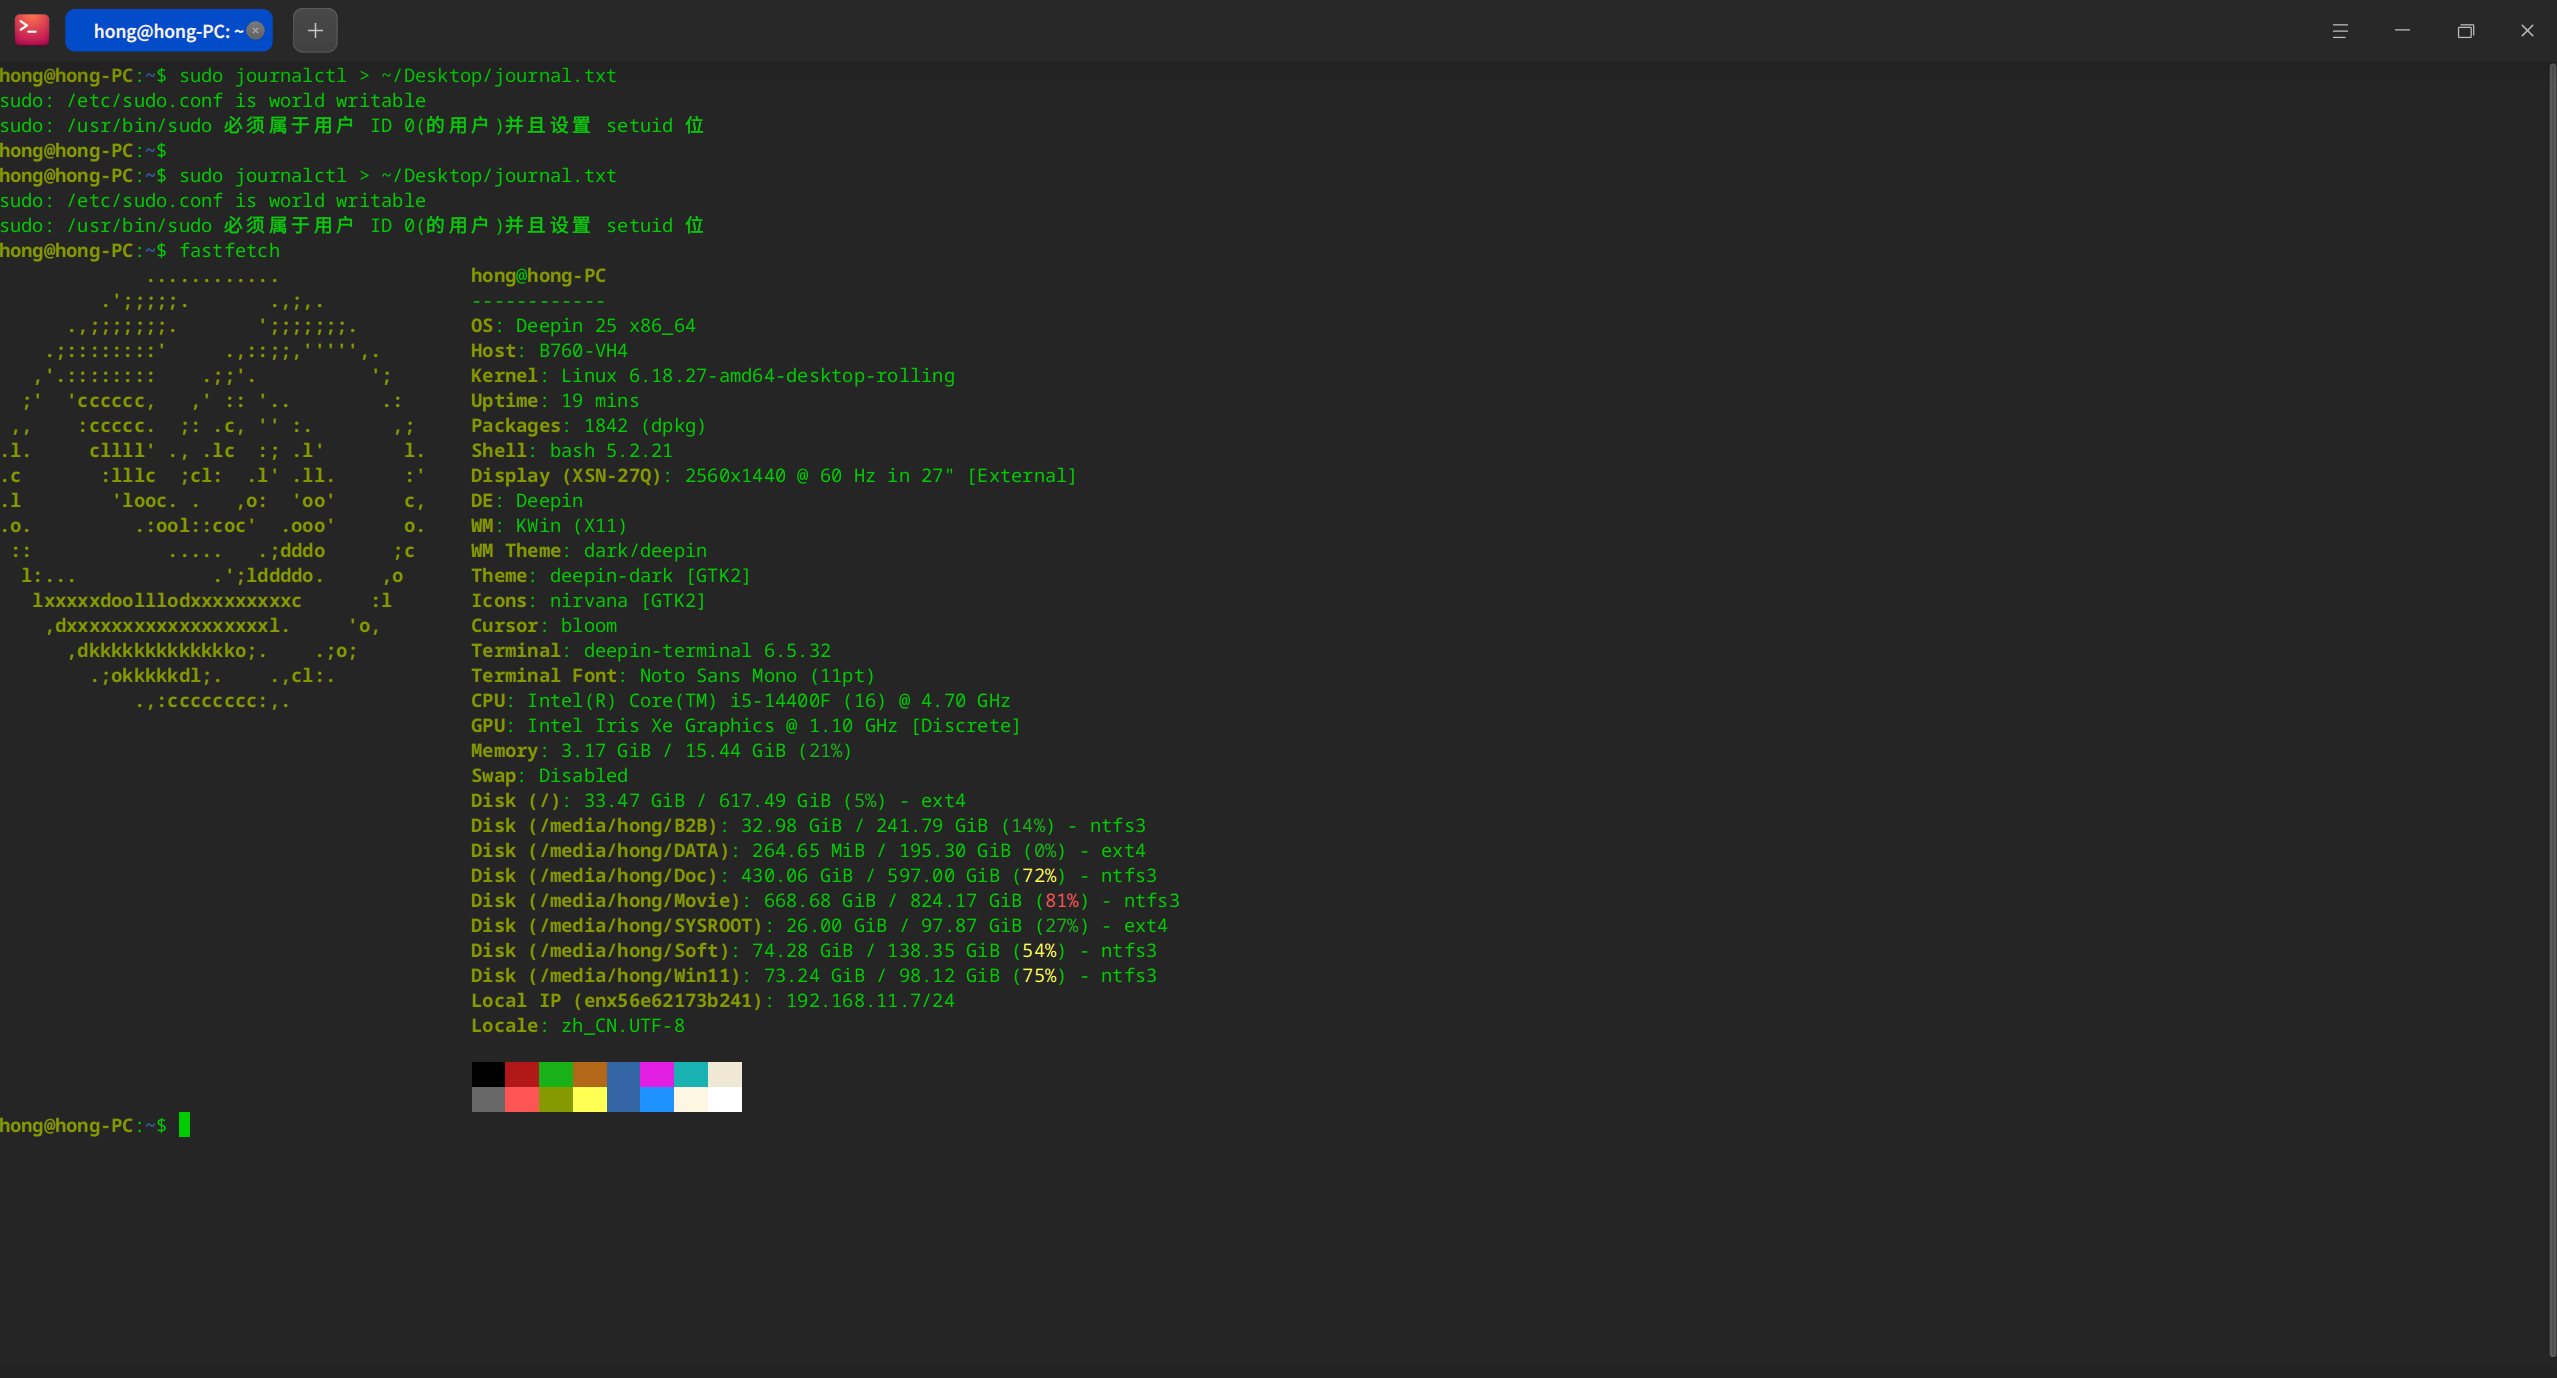Click the terminal vertical scrollbar
The height and width of the screenshot is (1378, 2557).
pyautogui.click(x=2551, y=710)
